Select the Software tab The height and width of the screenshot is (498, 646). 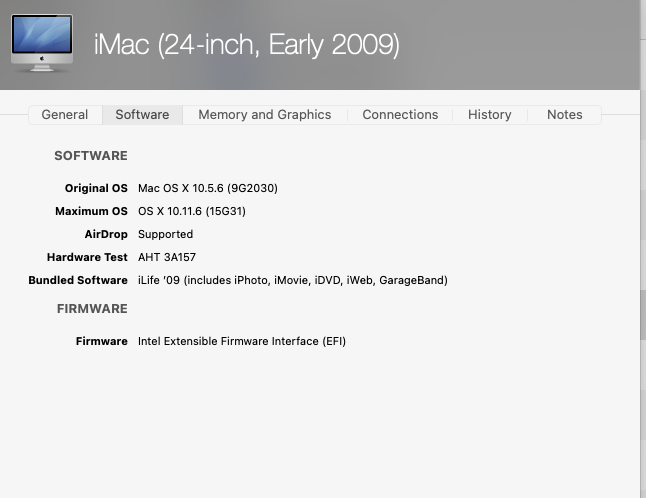tap(142, 115)
